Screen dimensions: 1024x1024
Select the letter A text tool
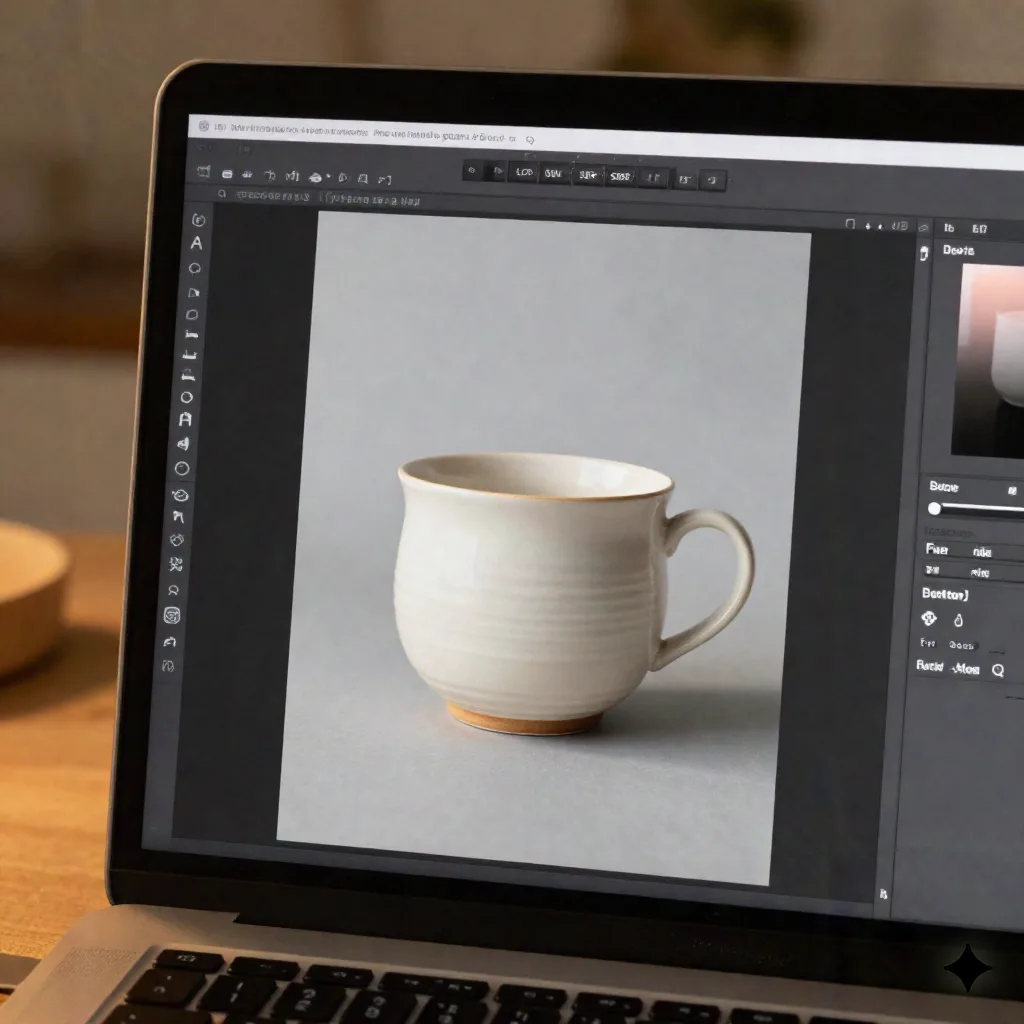(196, 243)
